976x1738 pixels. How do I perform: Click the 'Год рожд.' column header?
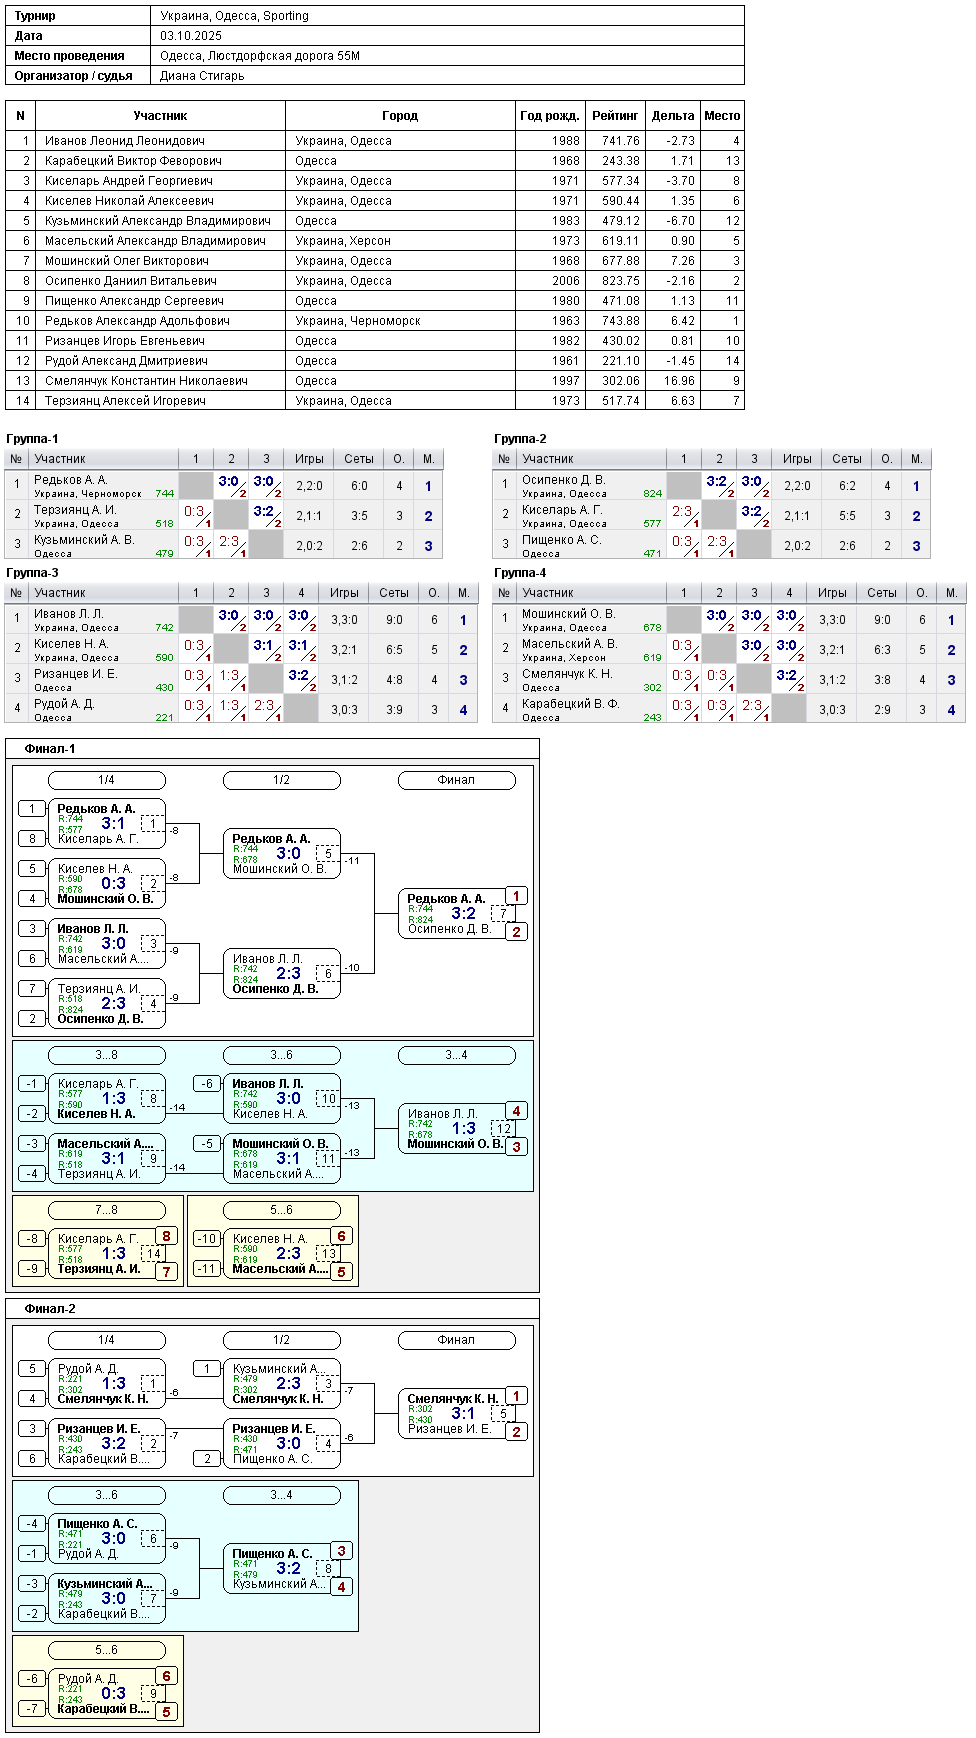coord(550,116)
